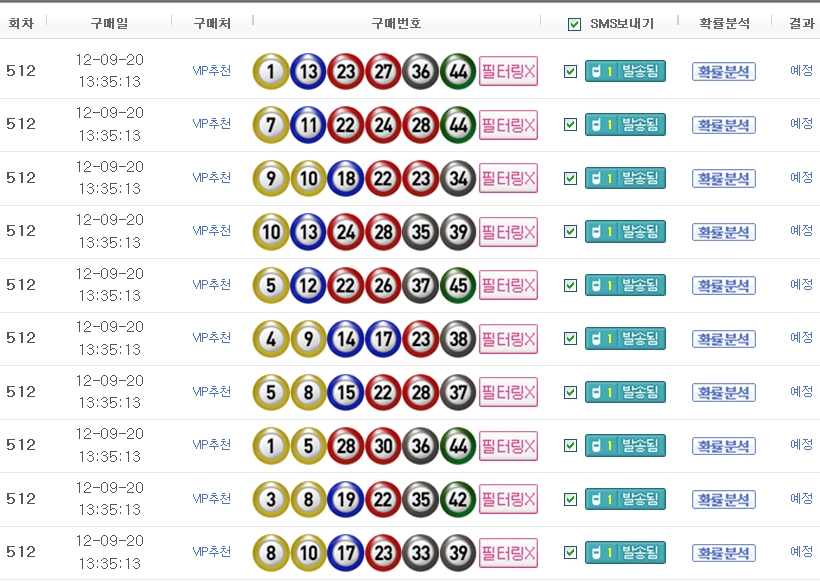
Task: Click the red ball 30 in eighth row
Action: 383,445
